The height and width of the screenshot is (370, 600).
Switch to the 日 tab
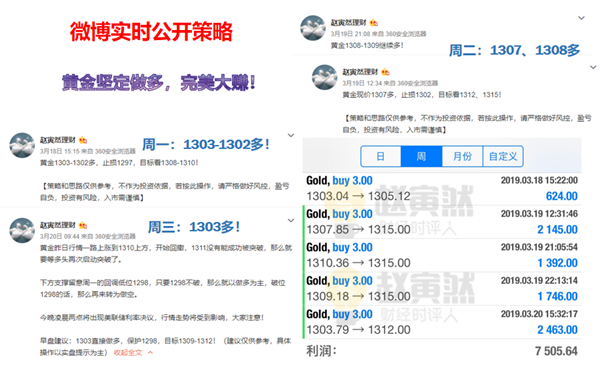tap(380, 156)
